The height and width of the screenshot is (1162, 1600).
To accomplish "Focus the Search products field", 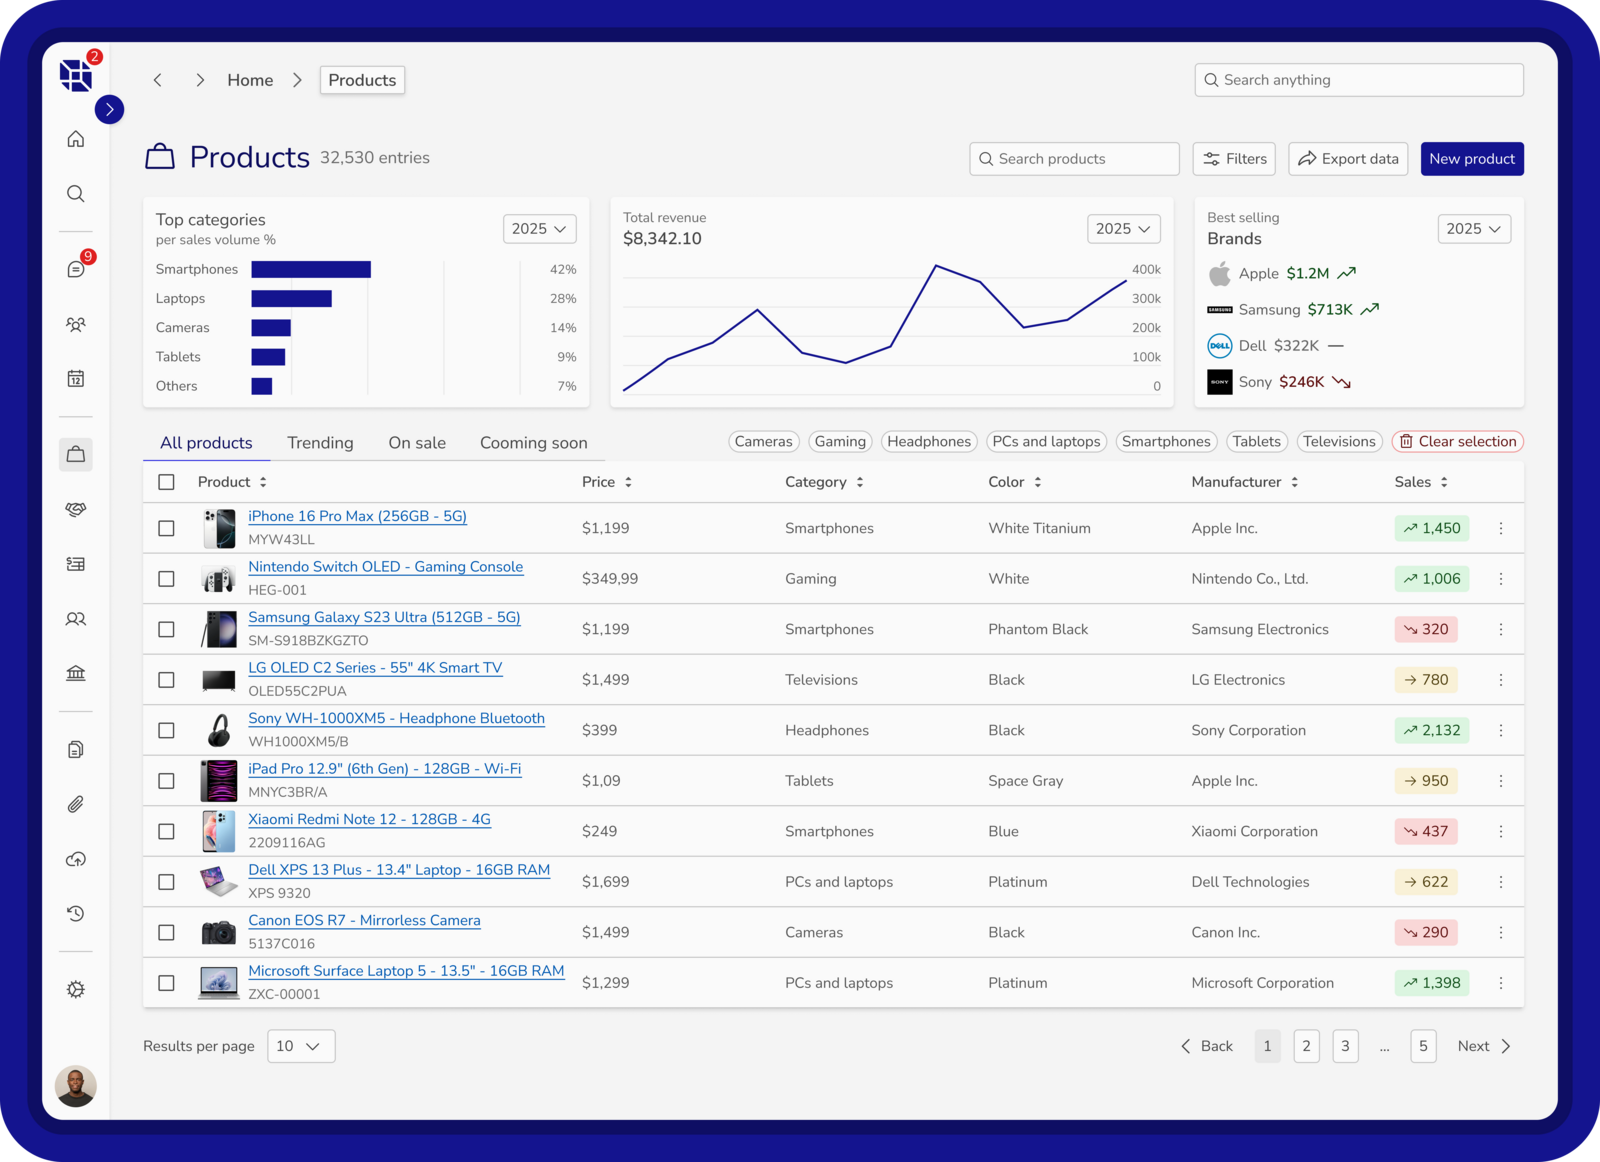I will (1074, 159).
